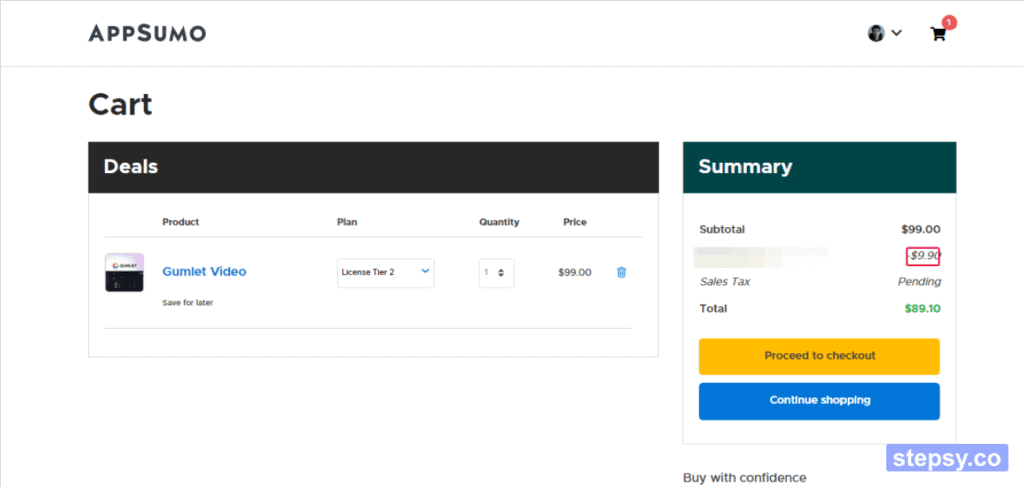This screenshot has height=487, width=1024.
Task: Click Proceed to checkout button
Action: point(819,356)
